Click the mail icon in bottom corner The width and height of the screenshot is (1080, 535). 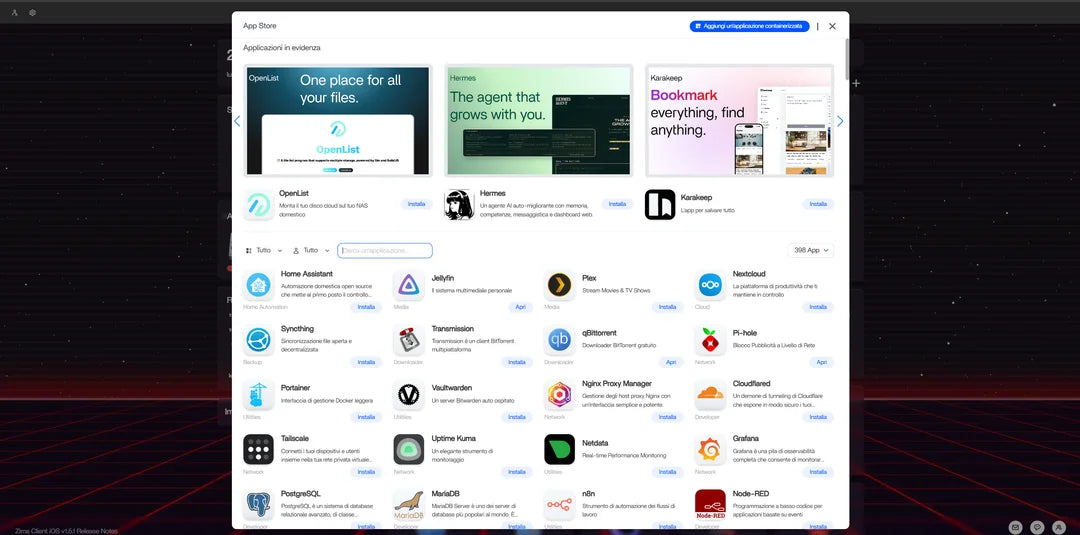(x=1015, y=527)
